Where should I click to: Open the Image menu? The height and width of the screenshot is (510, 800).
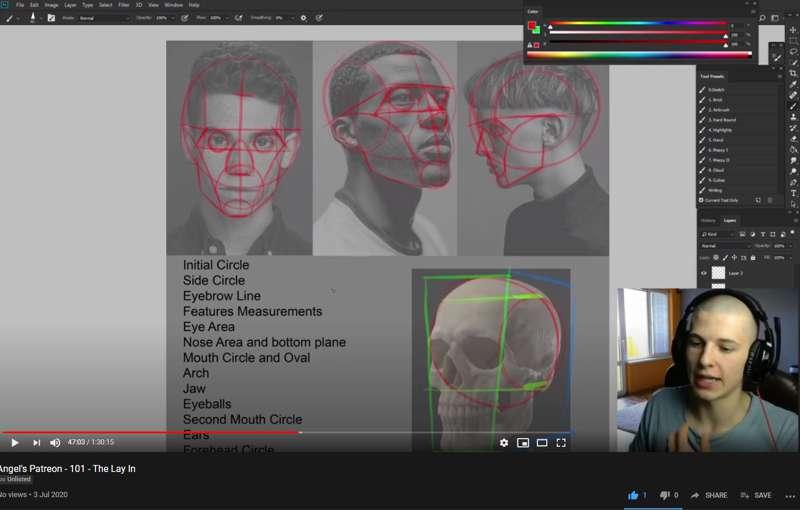pos(52,5)
